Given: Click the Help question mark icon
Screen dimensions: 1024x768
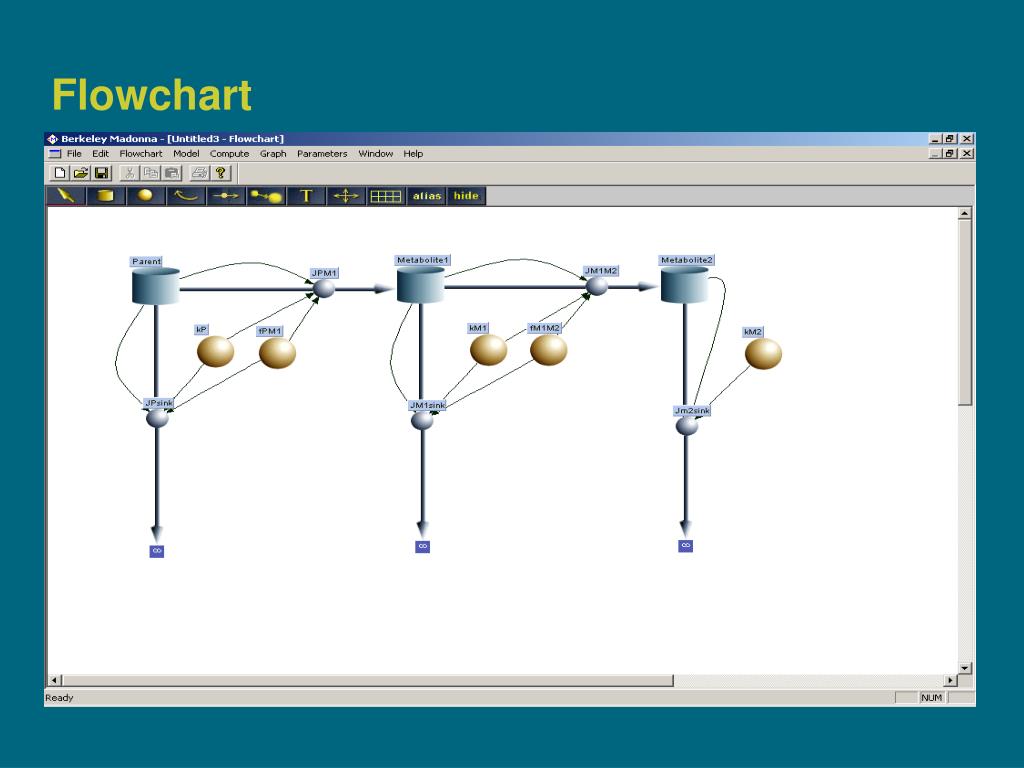Looking at the screenshot, I should [x=221, y=173].
